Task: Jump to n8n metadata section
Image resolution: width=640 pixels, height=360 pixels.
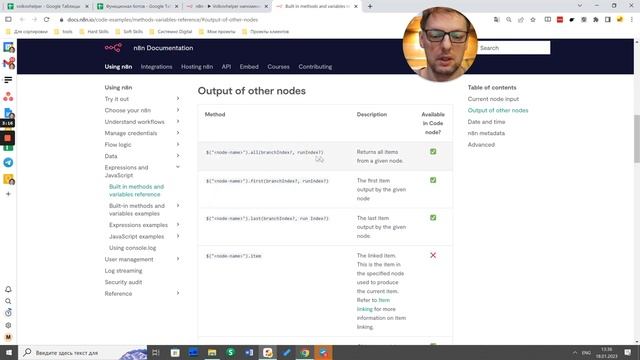Action: tap(486, 133)
